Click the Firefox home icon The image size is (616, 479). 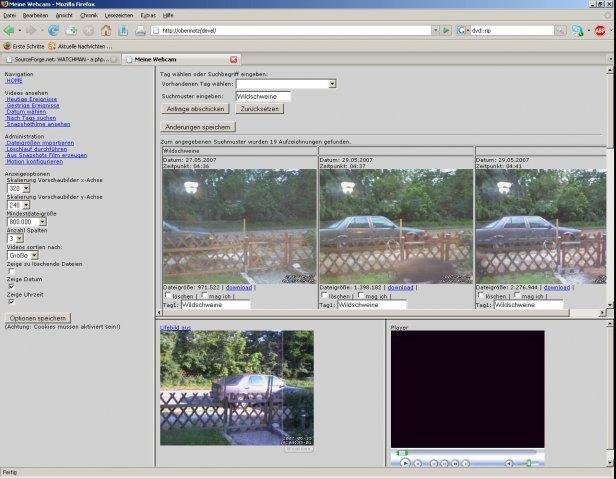click(106, 30)
